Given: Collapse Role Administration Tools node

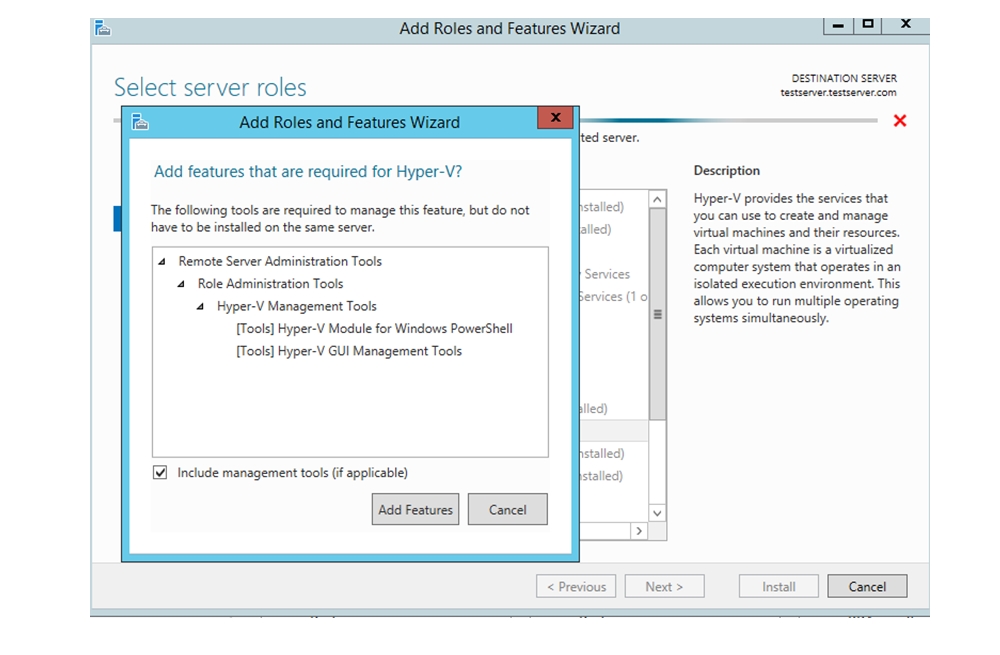Looking at the screenshot, I should point(181,284).
